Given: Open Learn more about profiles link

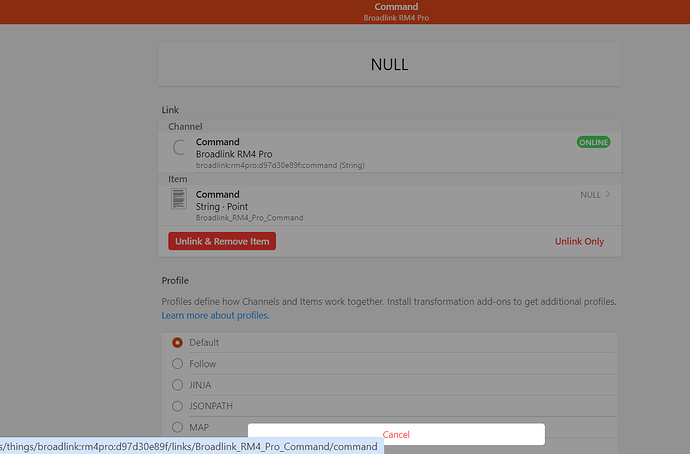Looking at the screenshot, I should click(215, 315).
